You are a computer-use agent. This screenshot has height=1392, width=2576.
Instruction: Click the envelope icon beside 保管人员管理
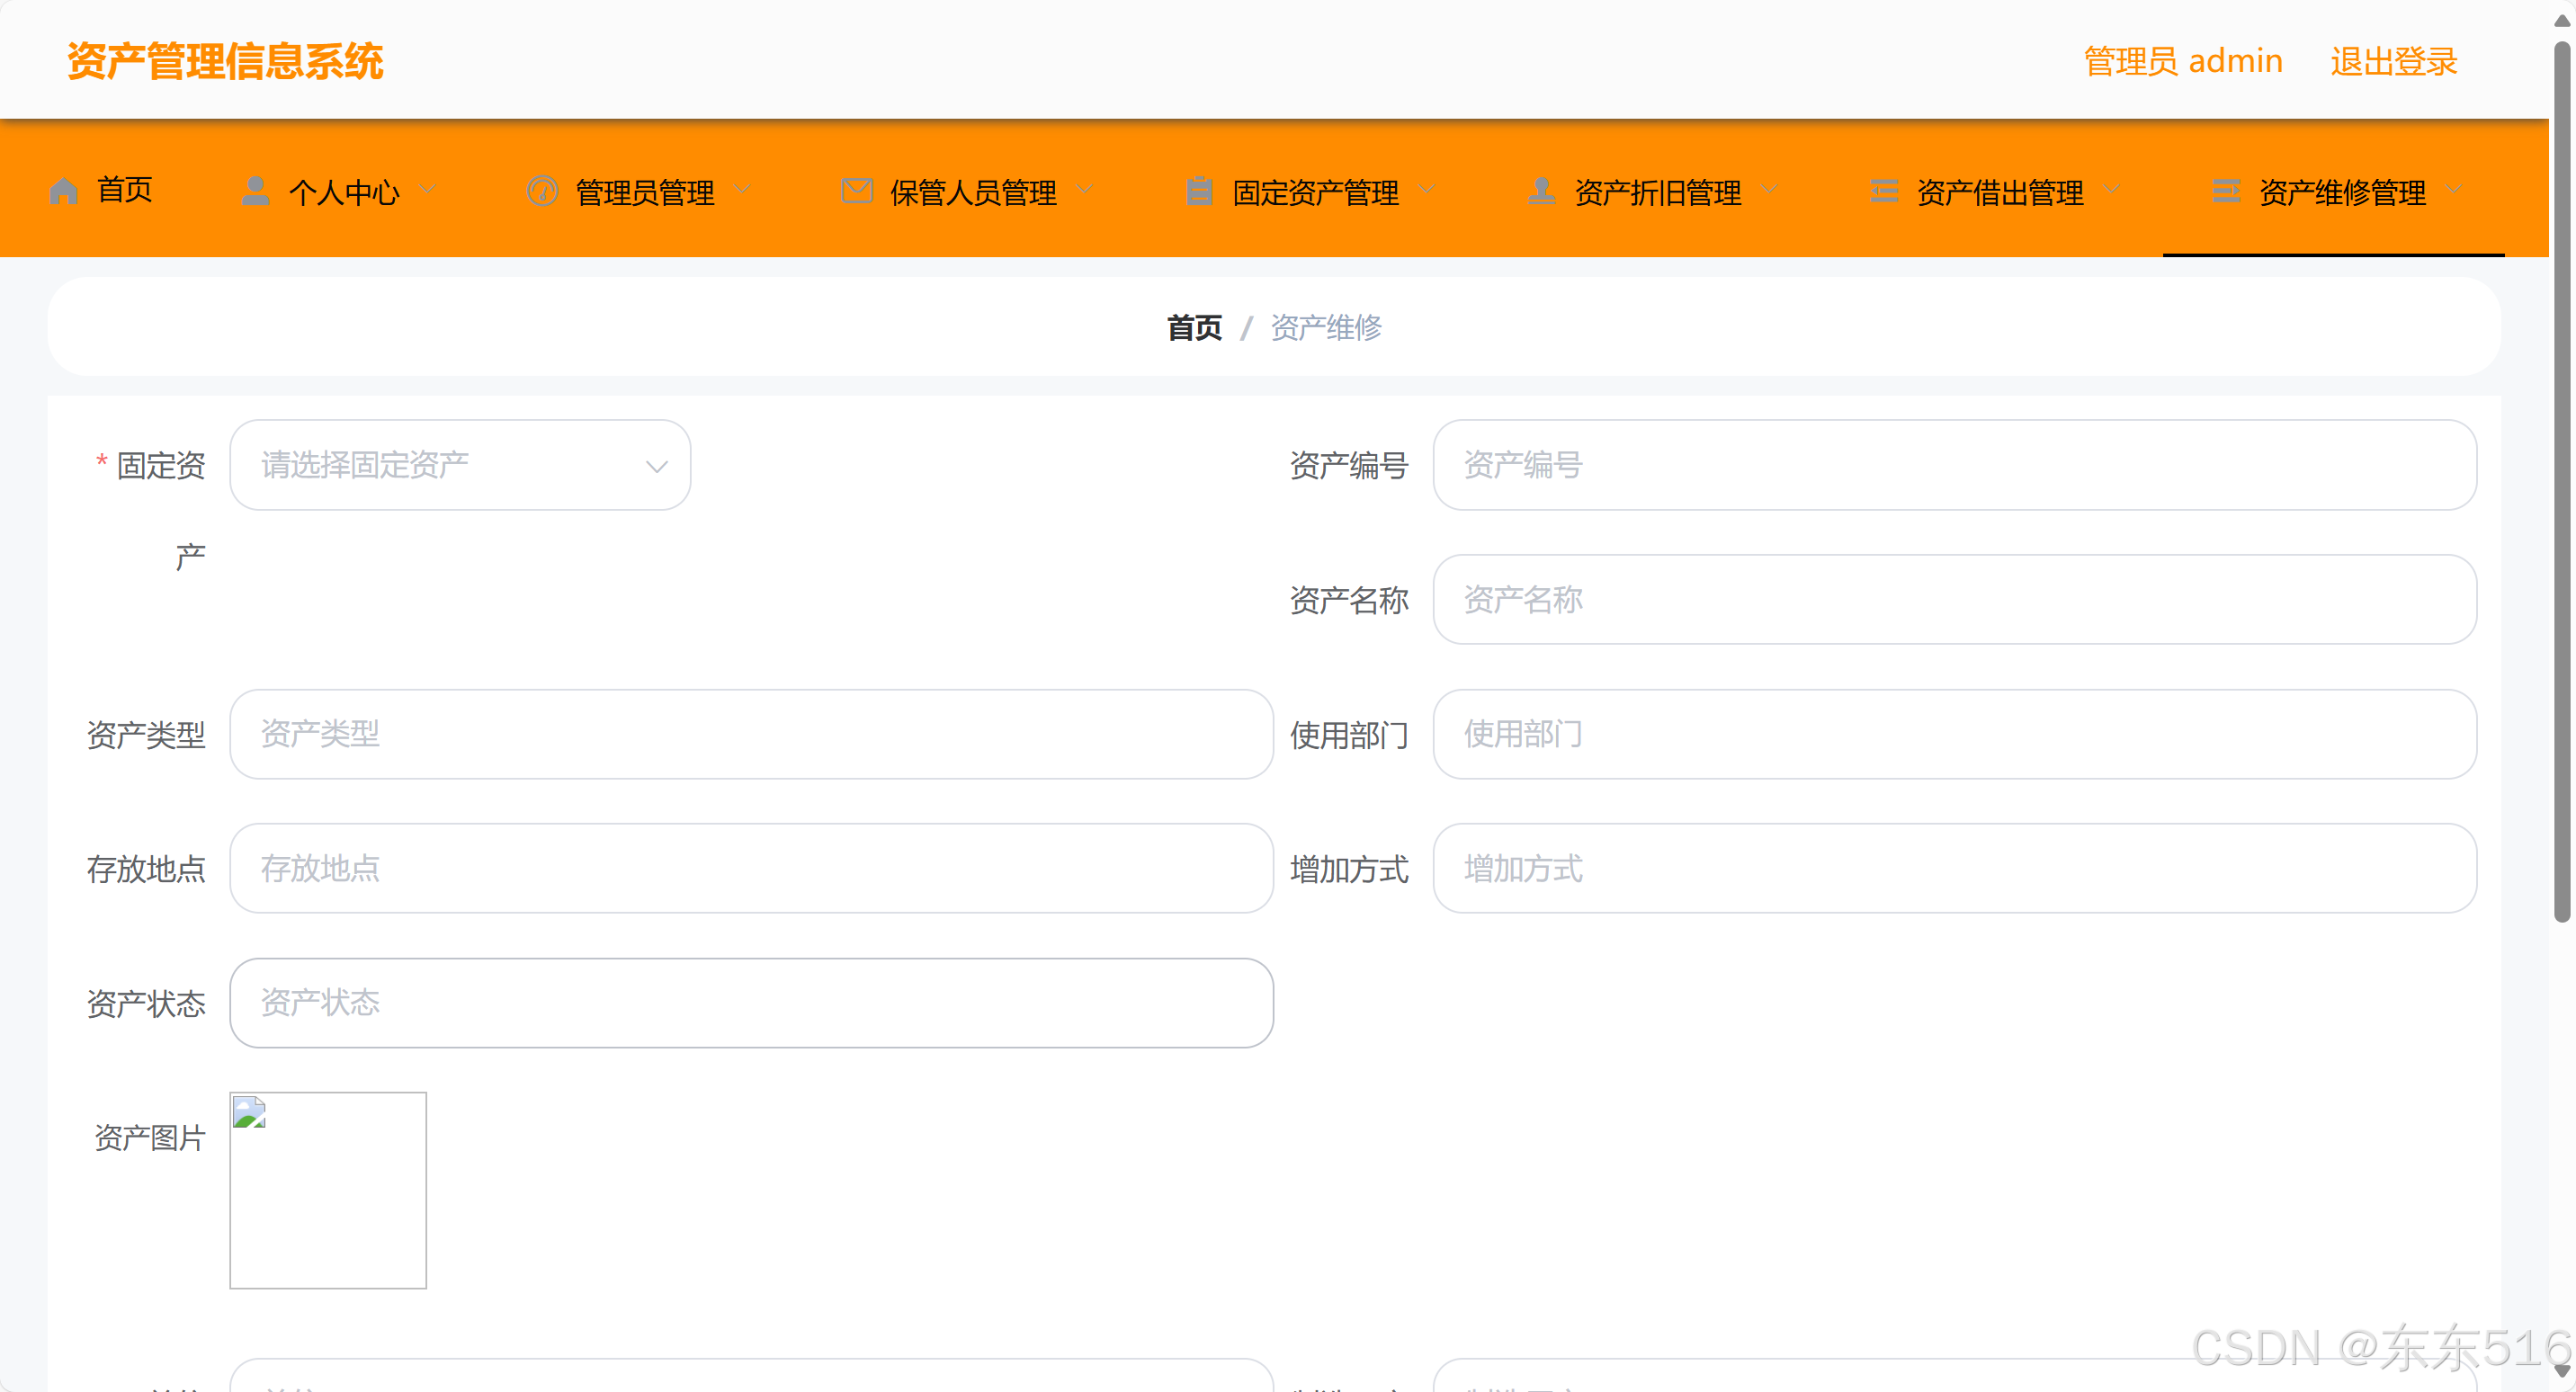[x=857, y=190]
